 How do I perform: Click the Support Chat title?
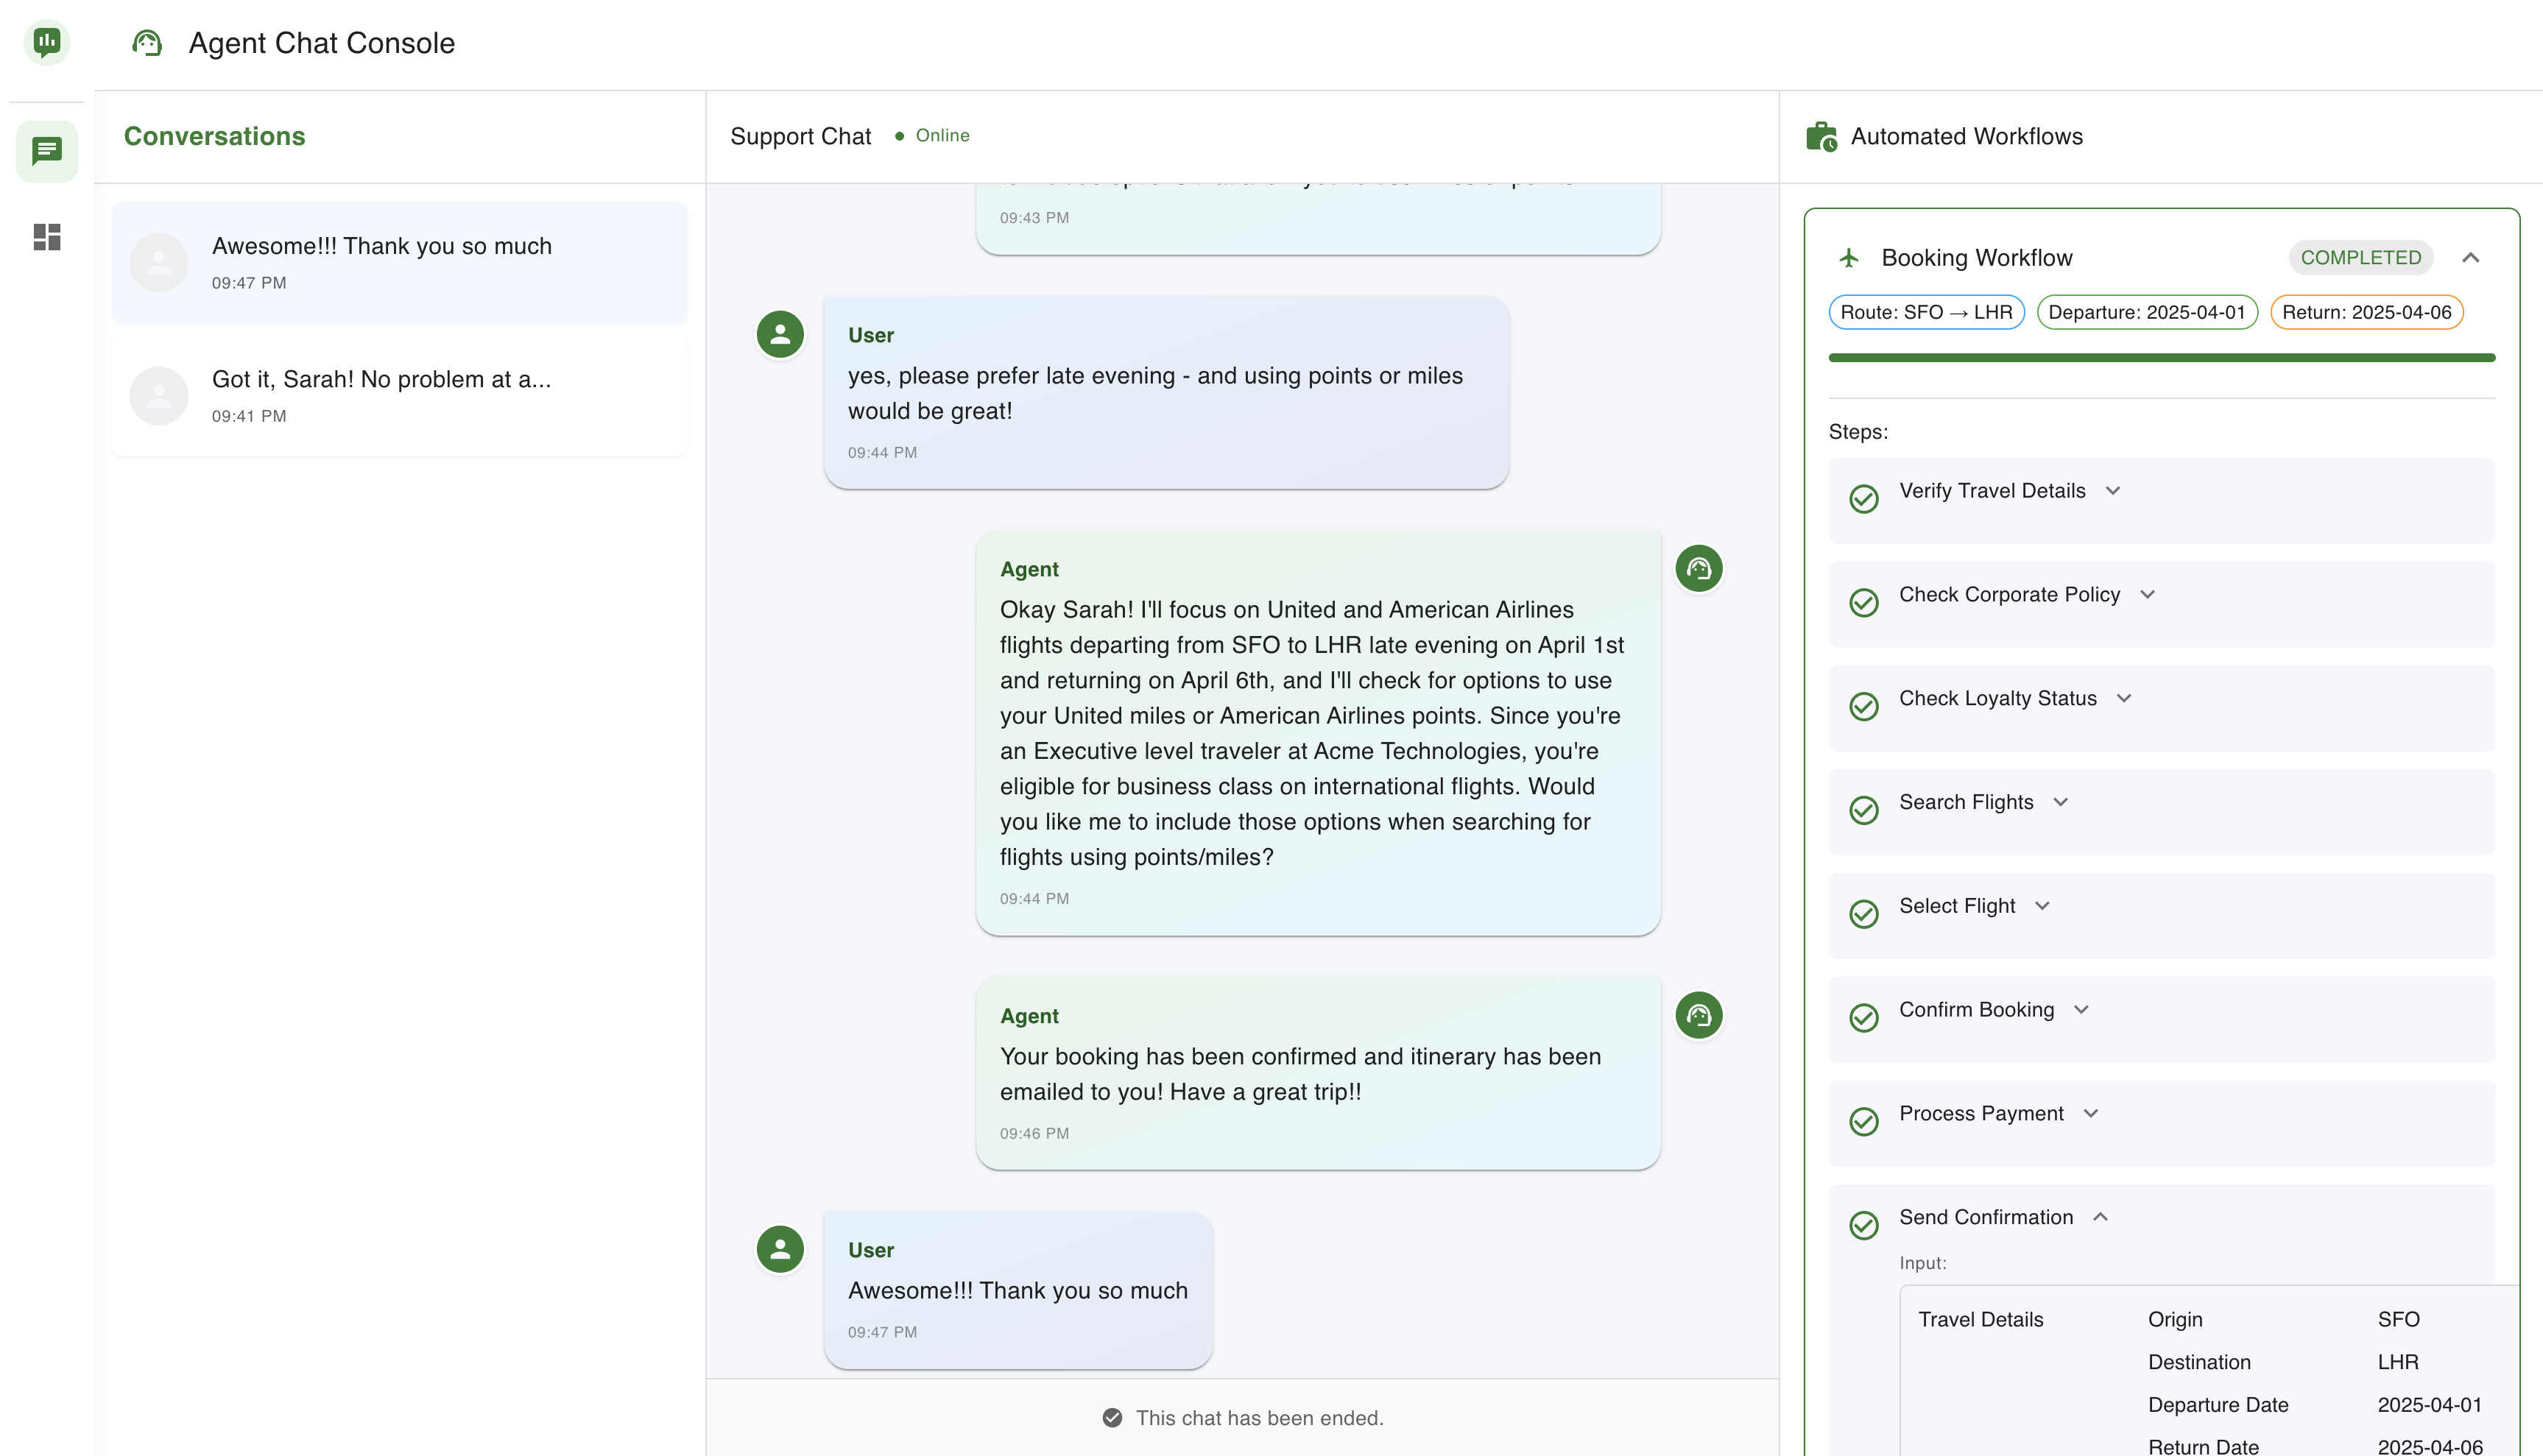[x=800, y=136]
